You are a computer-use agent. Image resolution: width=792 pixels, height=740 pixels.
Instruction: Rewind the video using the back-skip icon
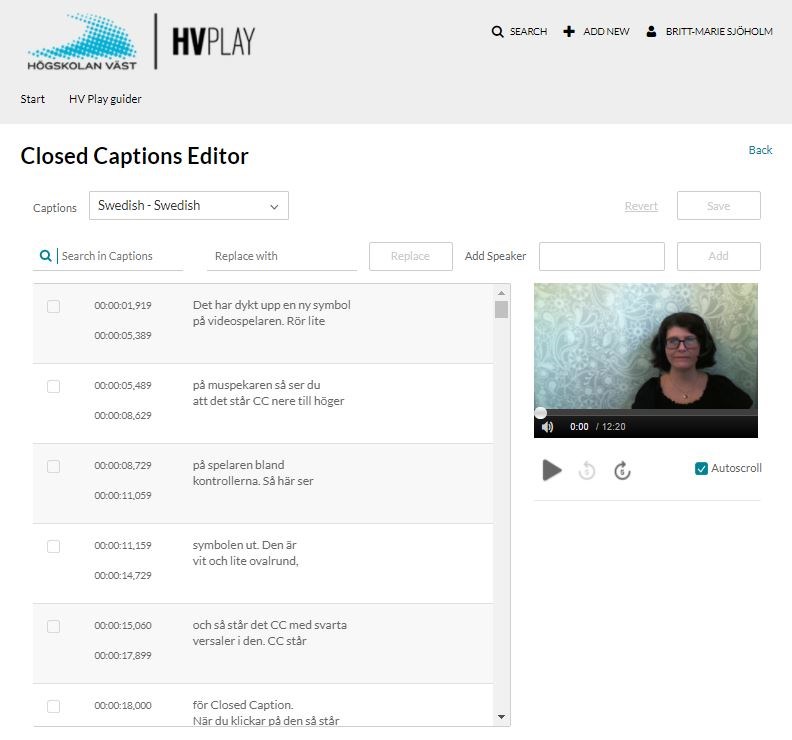point(587,471)
